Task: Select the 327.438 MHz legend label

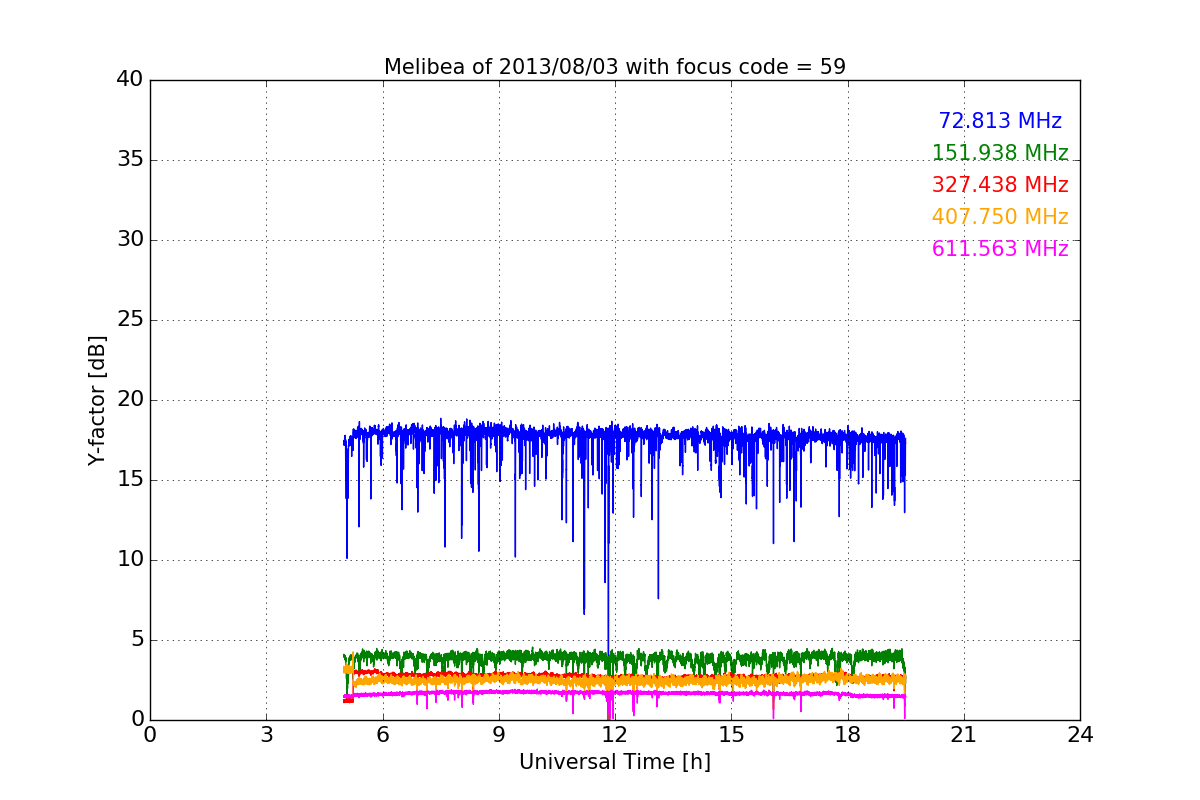Action: pyautogui.click(x=1000, y=185)
